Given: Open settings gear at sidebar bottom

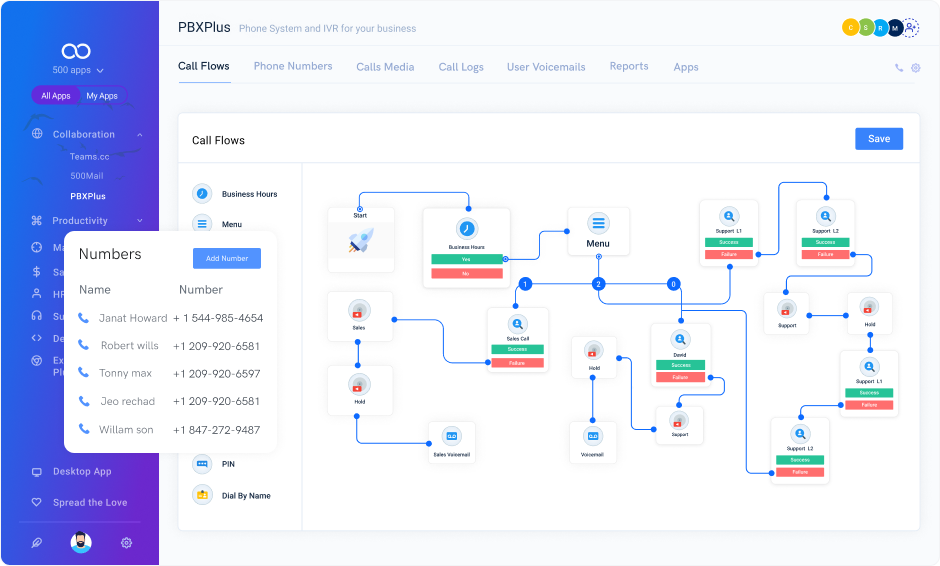Looking at the screenshot, I should 126,543.
